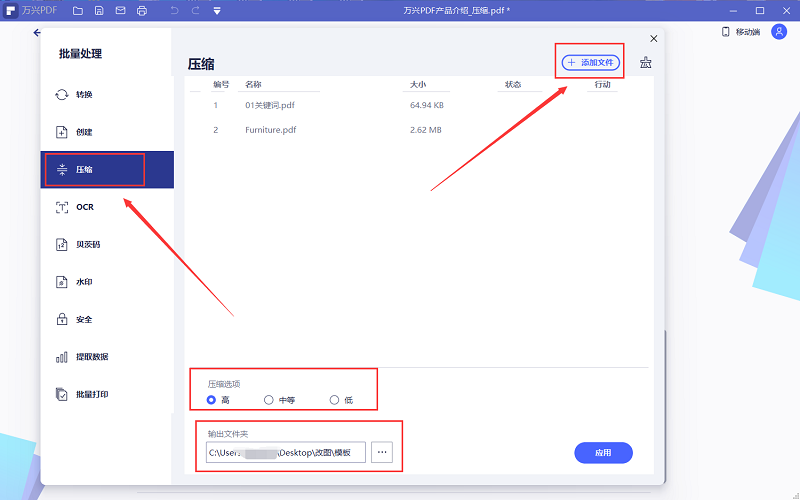Select the 贝茨码 batch option

[107, 244]
